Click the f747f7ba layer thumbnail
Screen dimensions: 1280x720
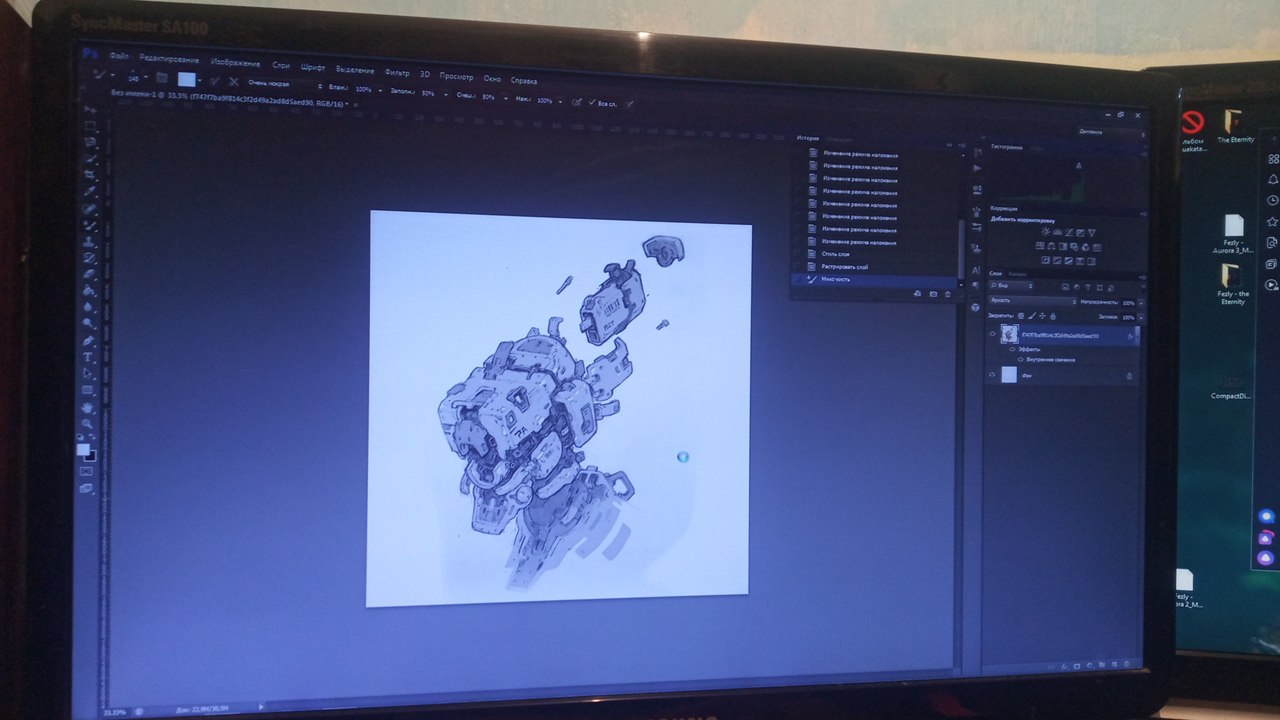tap(1010, 335)
